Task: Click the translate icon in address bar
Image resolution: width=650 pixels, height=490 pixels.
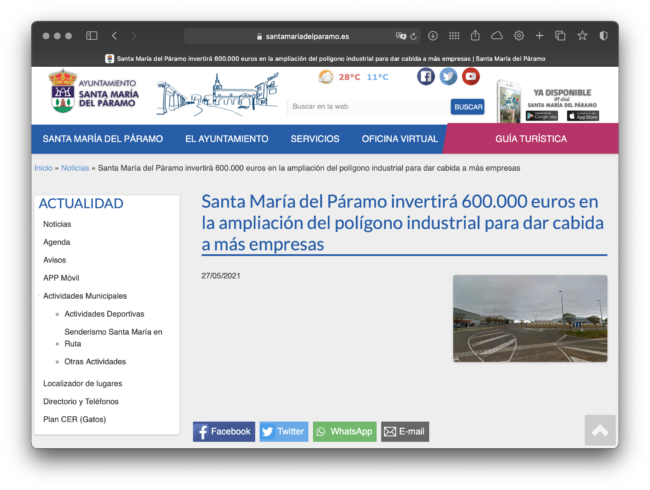Action: (400, 36)
